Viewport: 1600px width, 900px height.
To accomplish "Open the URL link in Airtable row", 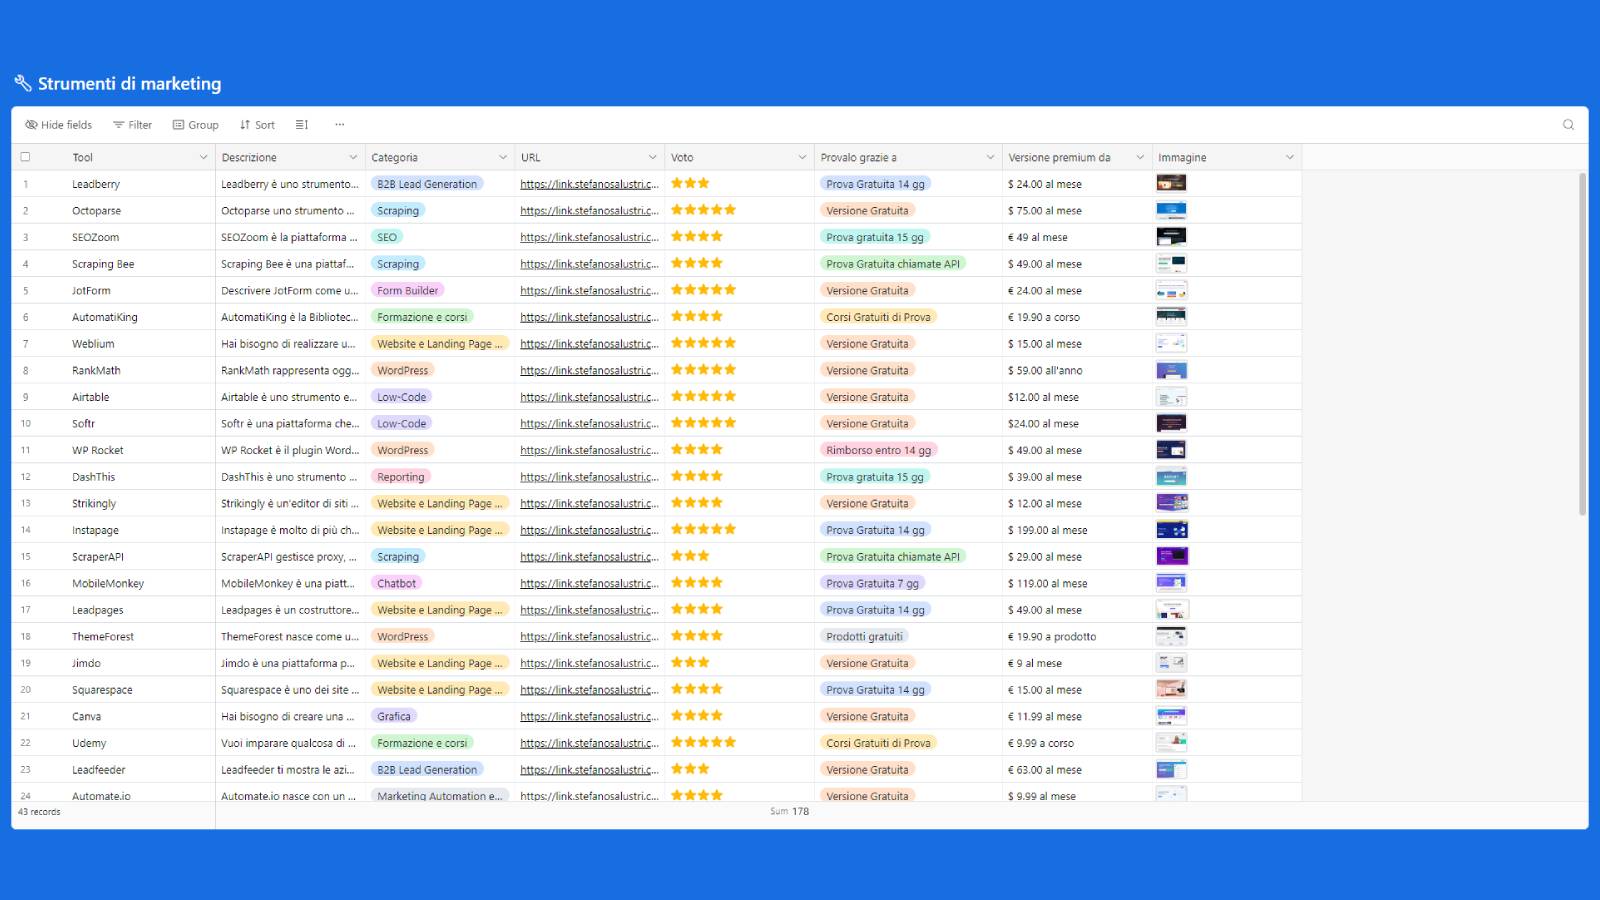I will click(589, 397).
